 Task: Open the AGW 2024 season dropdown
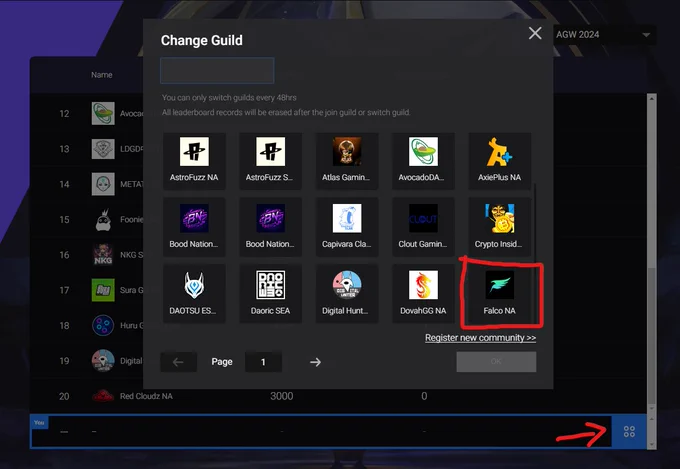[x=604, y=35]
